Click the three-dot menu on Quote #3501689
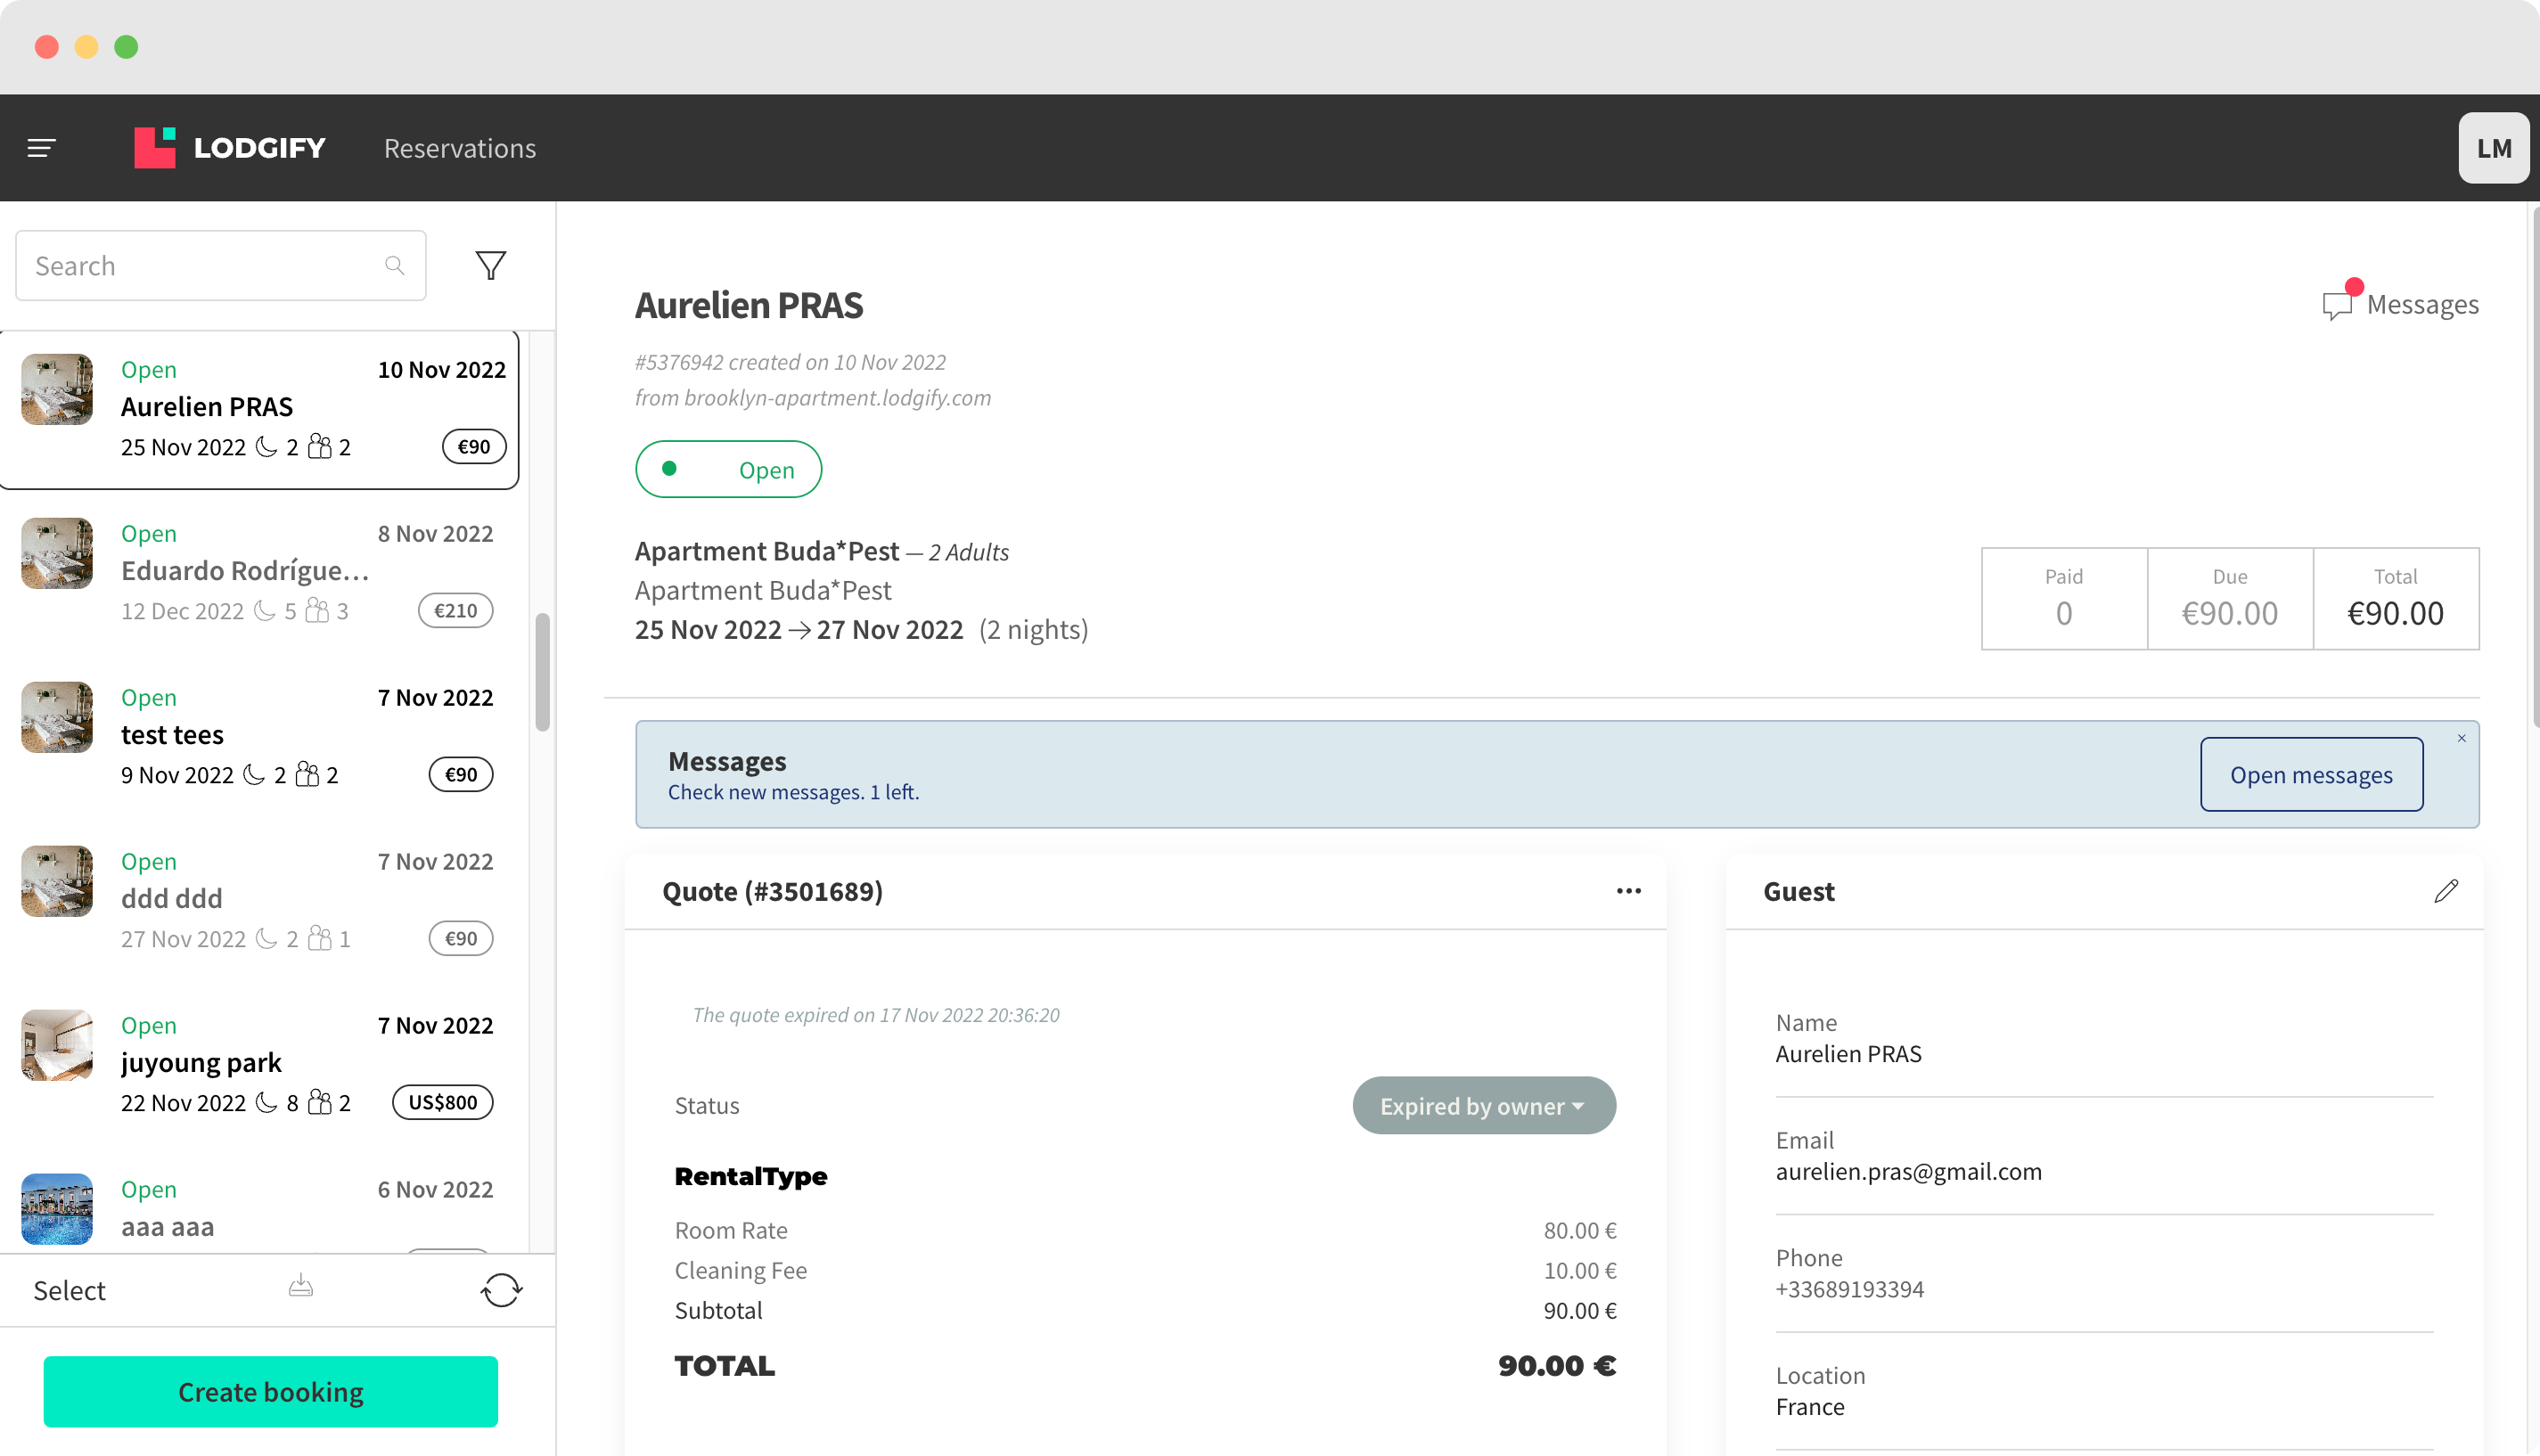The height and width of the screenshot is (1456, 2540). (1627, 891)
